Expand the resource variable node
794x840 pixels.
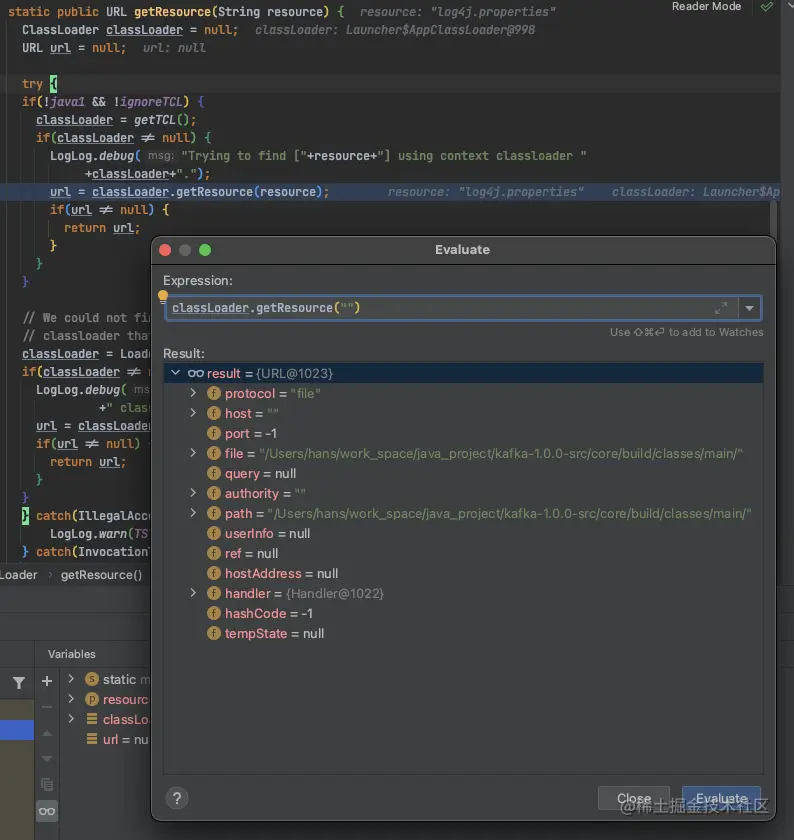(71, 699)
